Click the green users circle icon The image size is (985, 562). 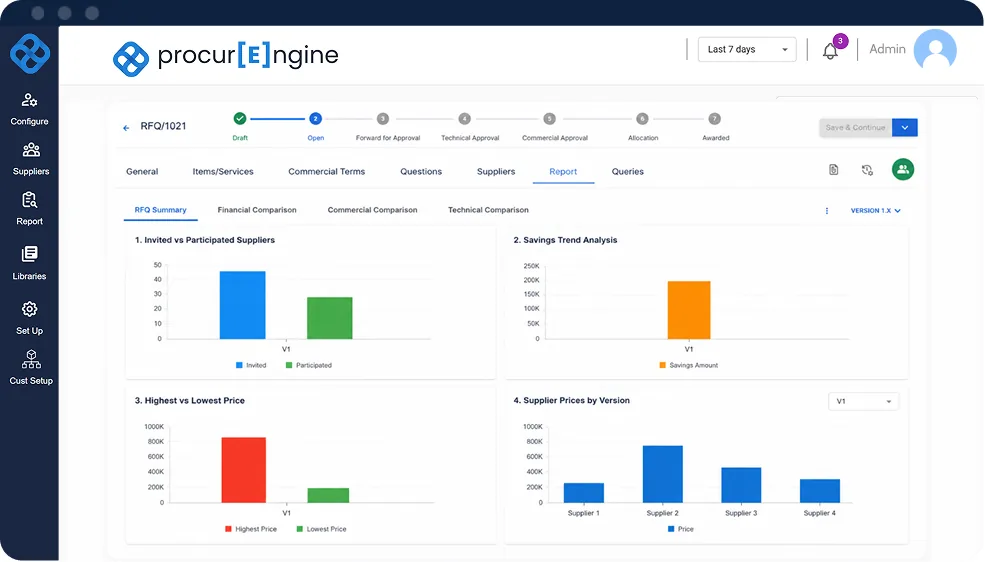click(x=903, y=170)
